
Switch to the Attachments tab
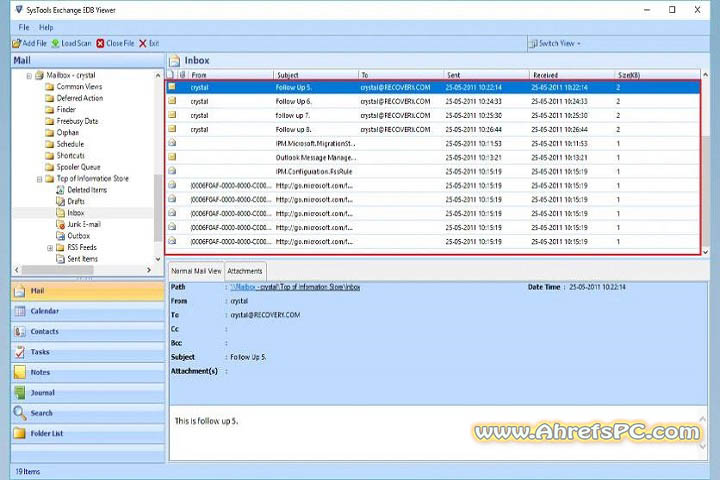point(245,271)
